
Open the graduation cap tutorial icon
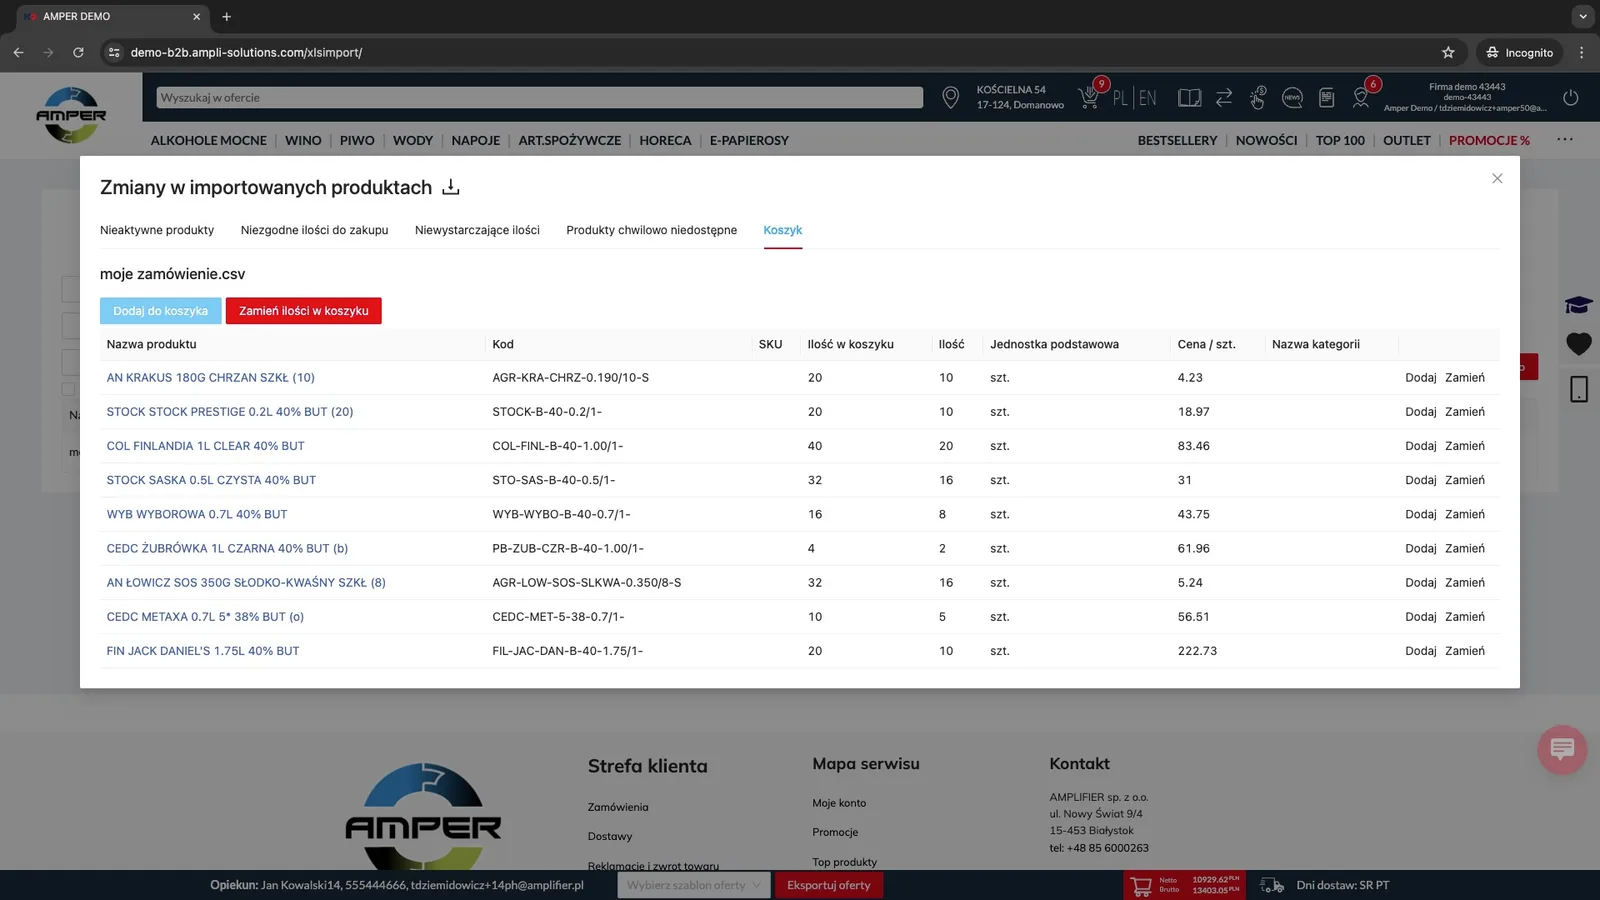click(1579, 305)
